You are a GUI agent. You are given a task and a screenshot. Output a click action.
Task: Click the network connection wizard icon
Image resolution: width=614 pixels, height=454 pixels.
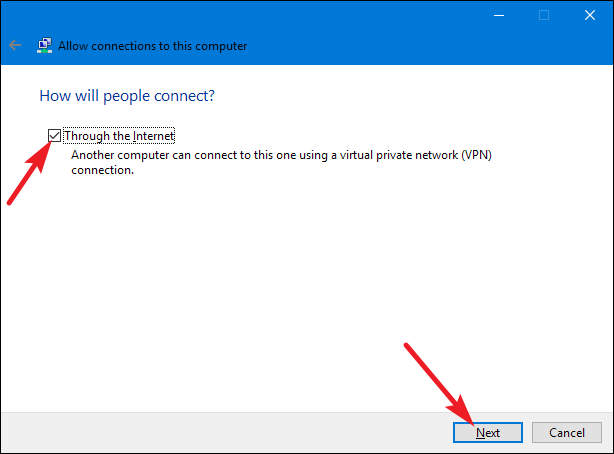point(45,45)
